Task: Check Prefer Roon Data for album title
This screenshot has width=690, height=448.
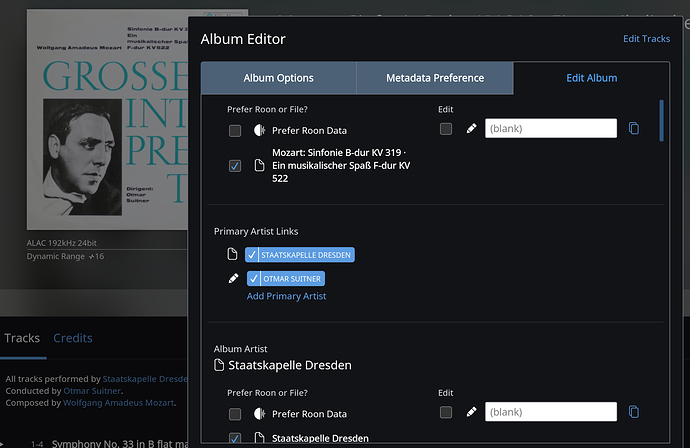Action: click(x=235, y=131)
